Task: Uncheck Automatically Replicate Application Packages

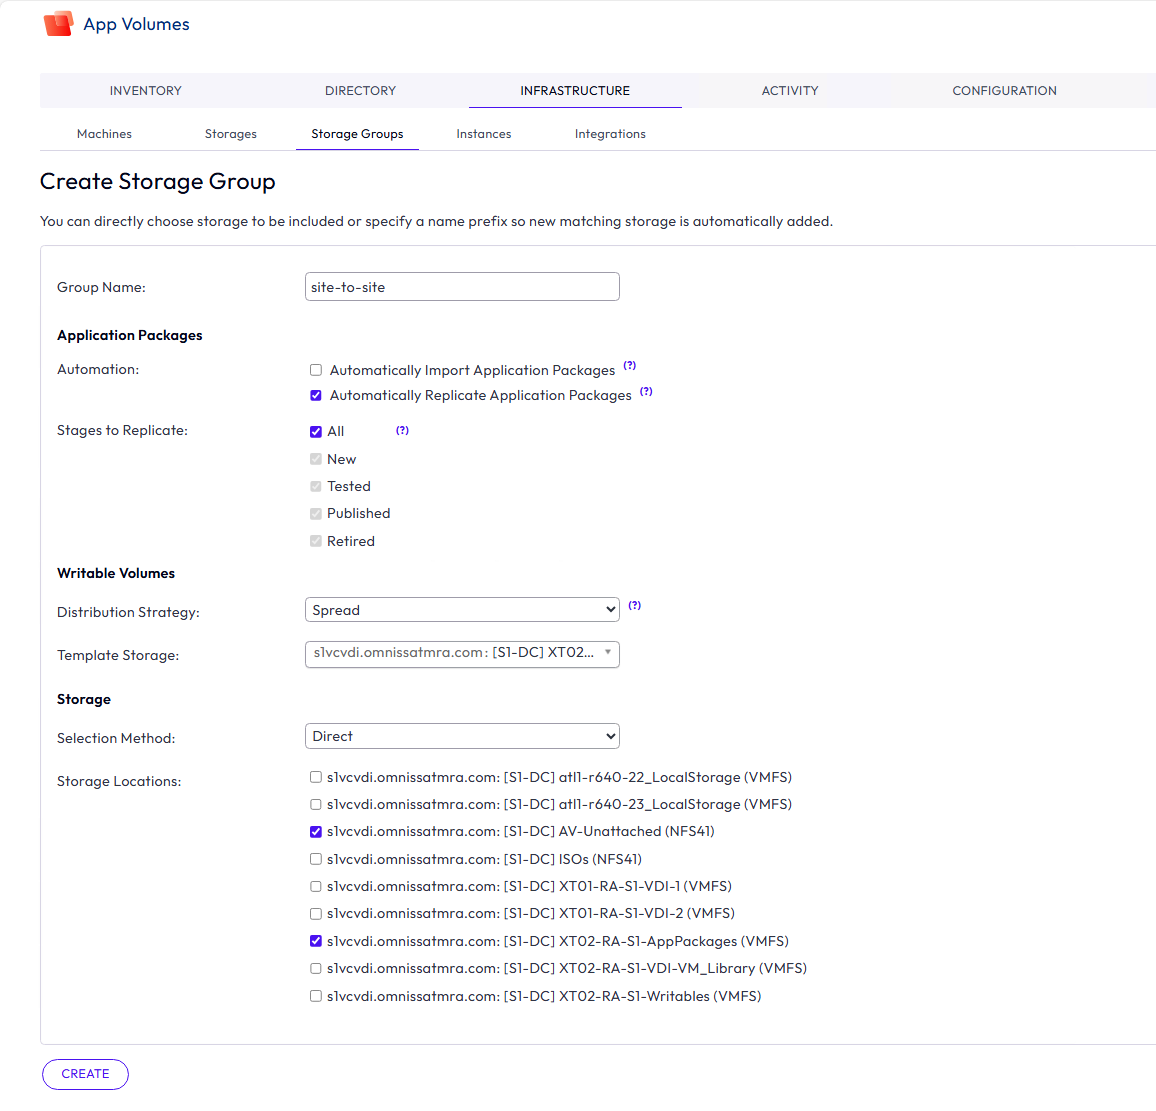Action: pos(316,395)
